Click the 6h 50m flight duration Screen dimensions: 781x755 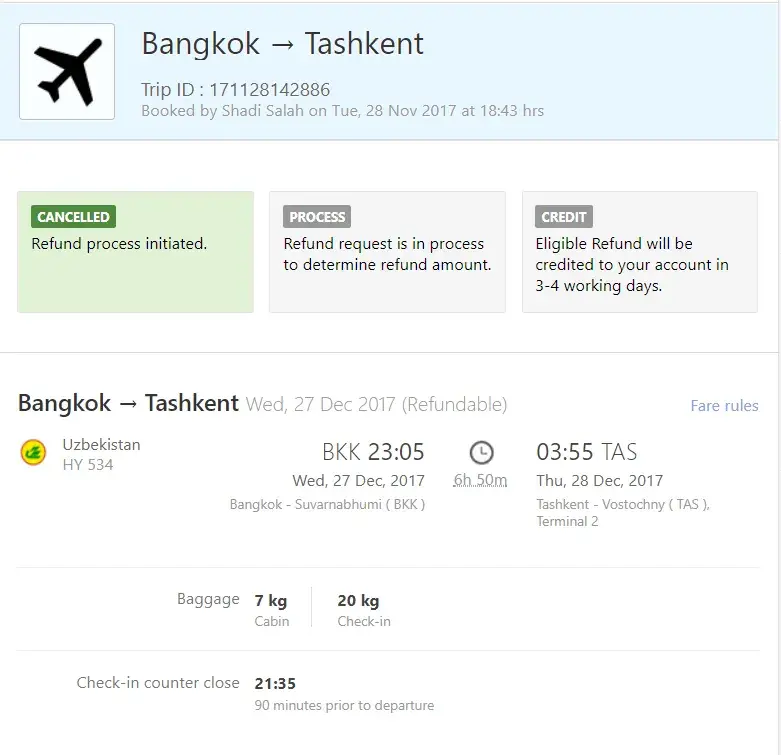point(480,480)
